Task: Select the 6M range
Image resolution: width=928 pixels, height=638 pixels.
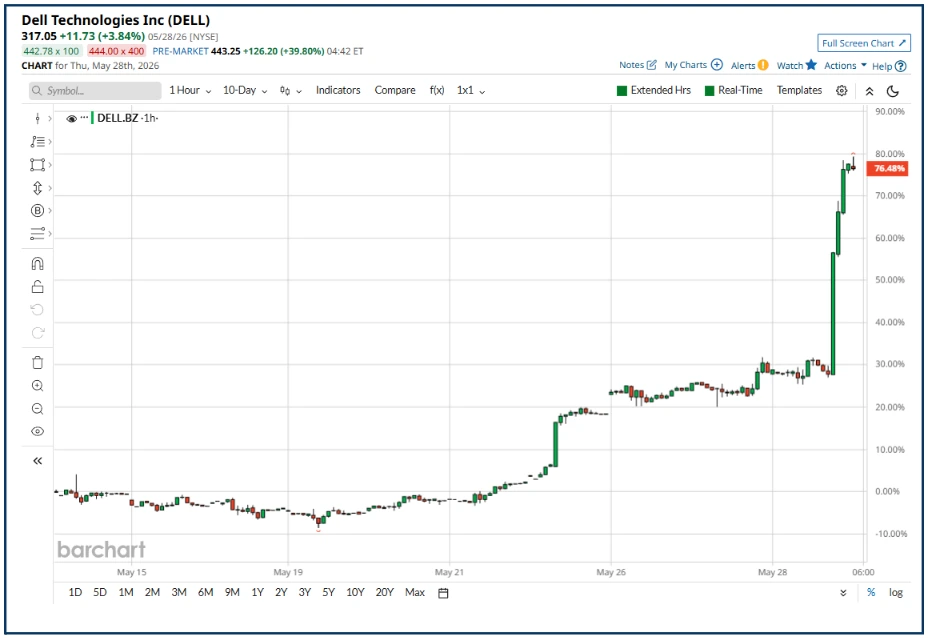Action: click(205, 592)
